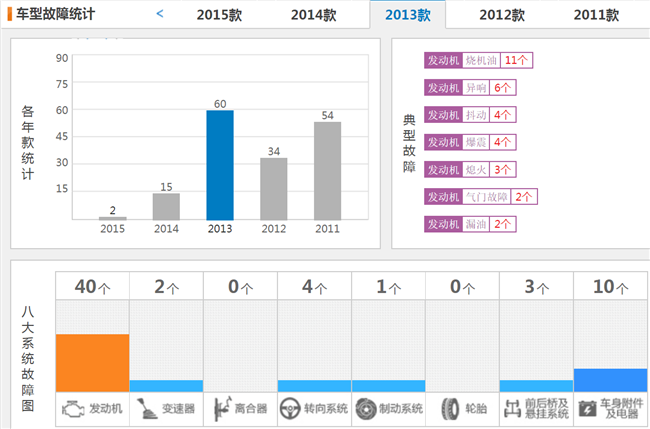
Task: Open the 发动机 气门故障 2个 fault tag
Action: click(x=481, y=196)
